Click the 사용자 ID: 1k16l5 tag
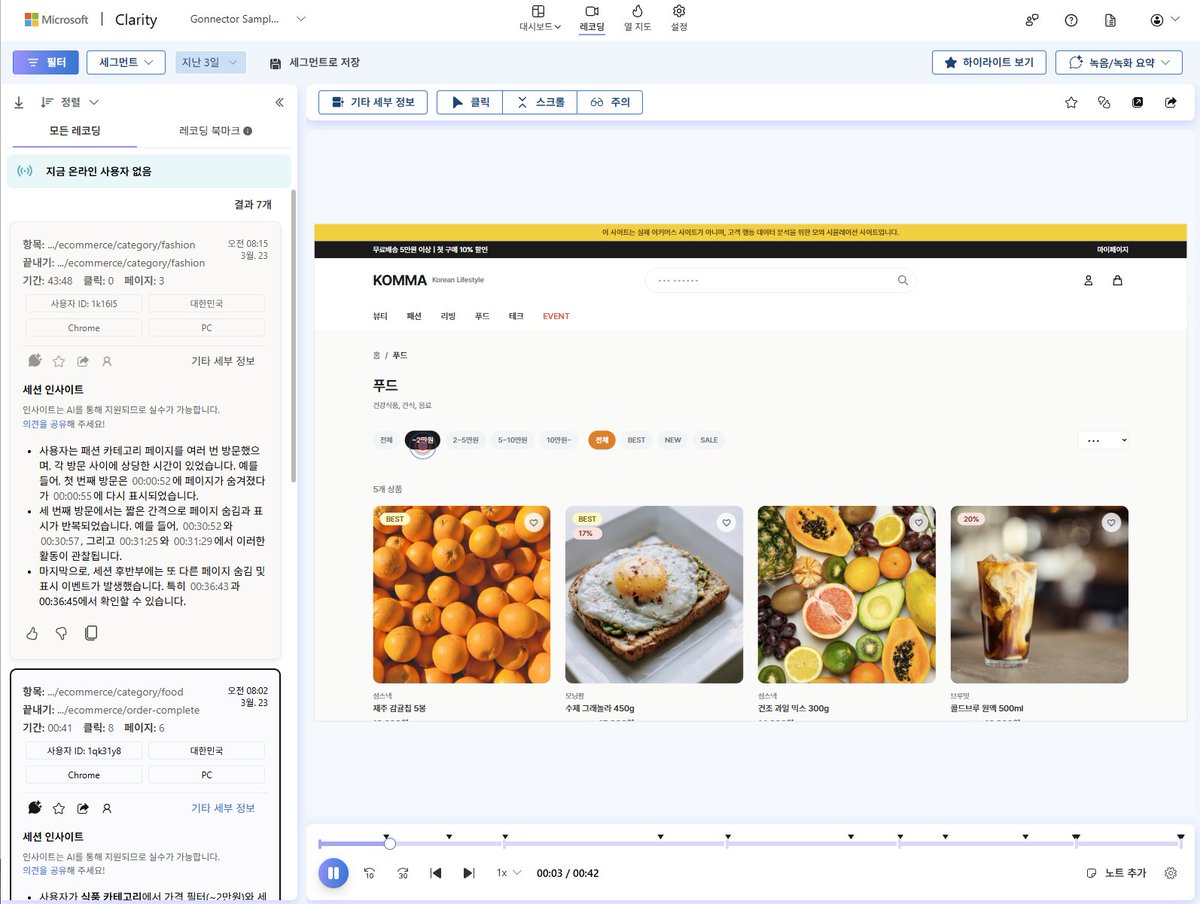 pos(83,303)
